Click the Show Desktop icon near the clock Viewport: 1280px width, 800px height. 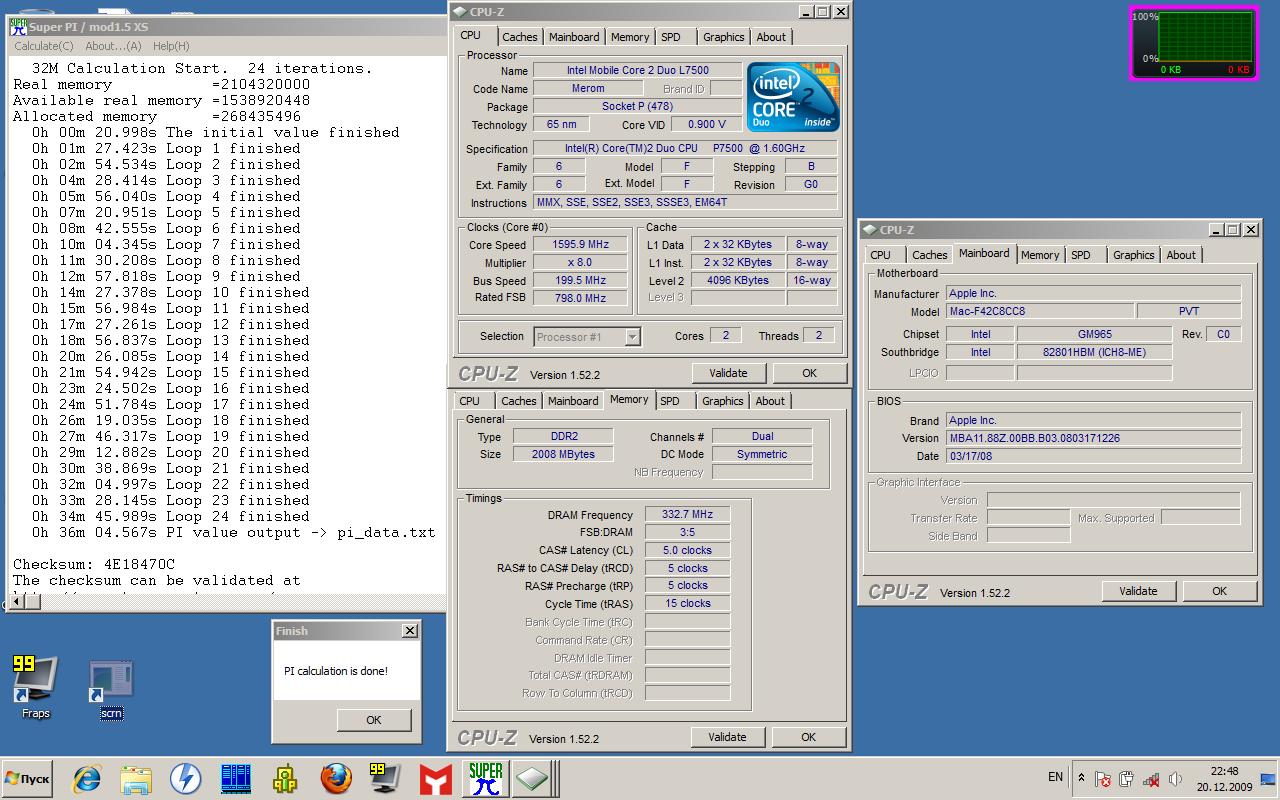coord(1268,779)
